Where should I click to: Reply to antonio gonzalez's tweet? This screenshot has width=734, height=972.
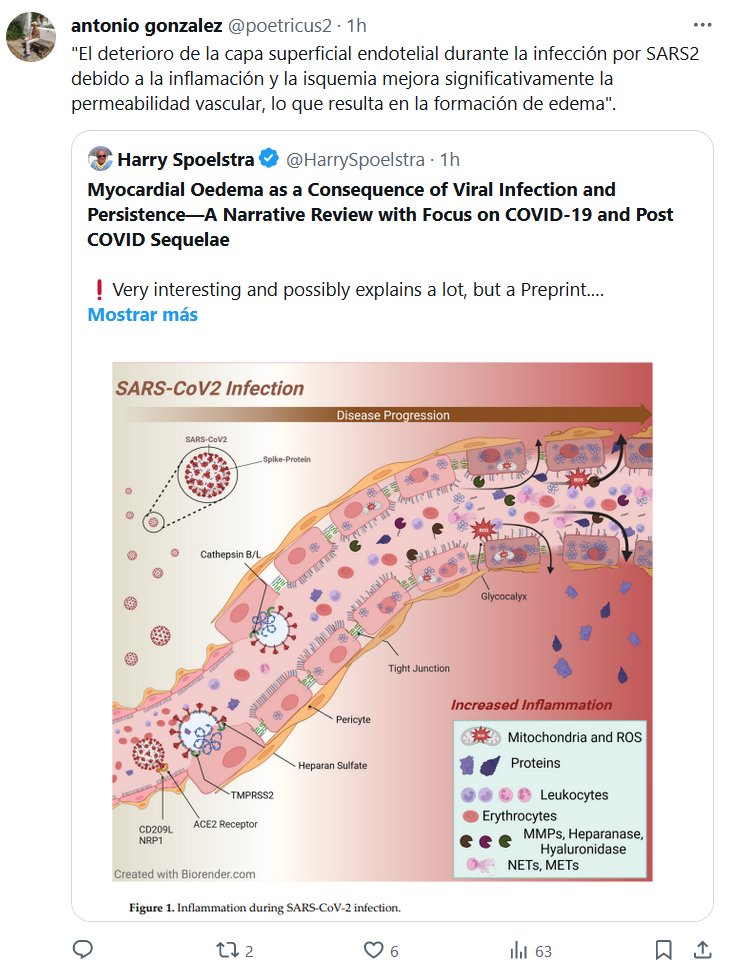pos(83,949)
